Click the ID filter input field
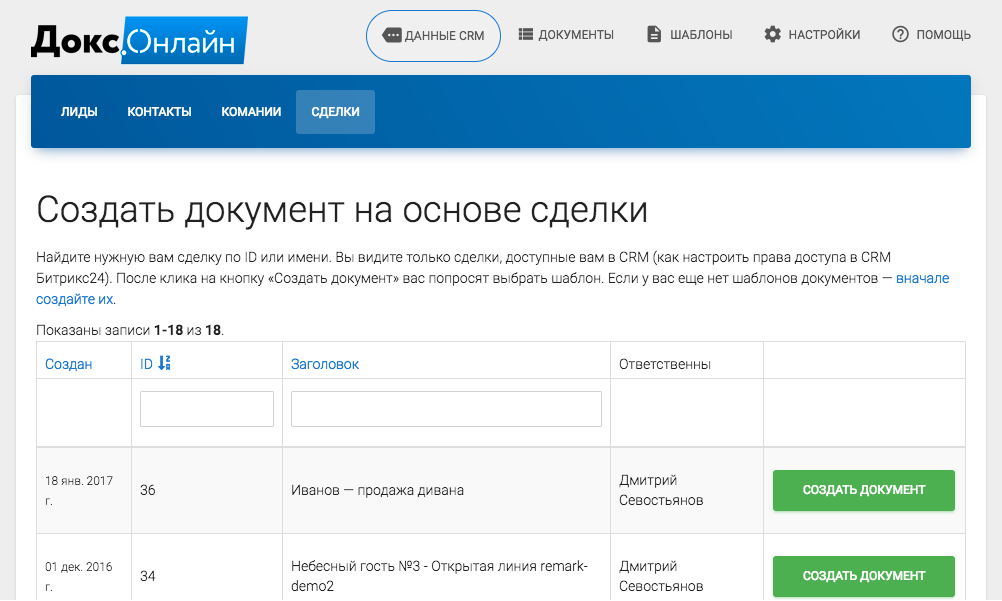The height and width of the screenshot is (601, 1002). click(x=206, y=408)
